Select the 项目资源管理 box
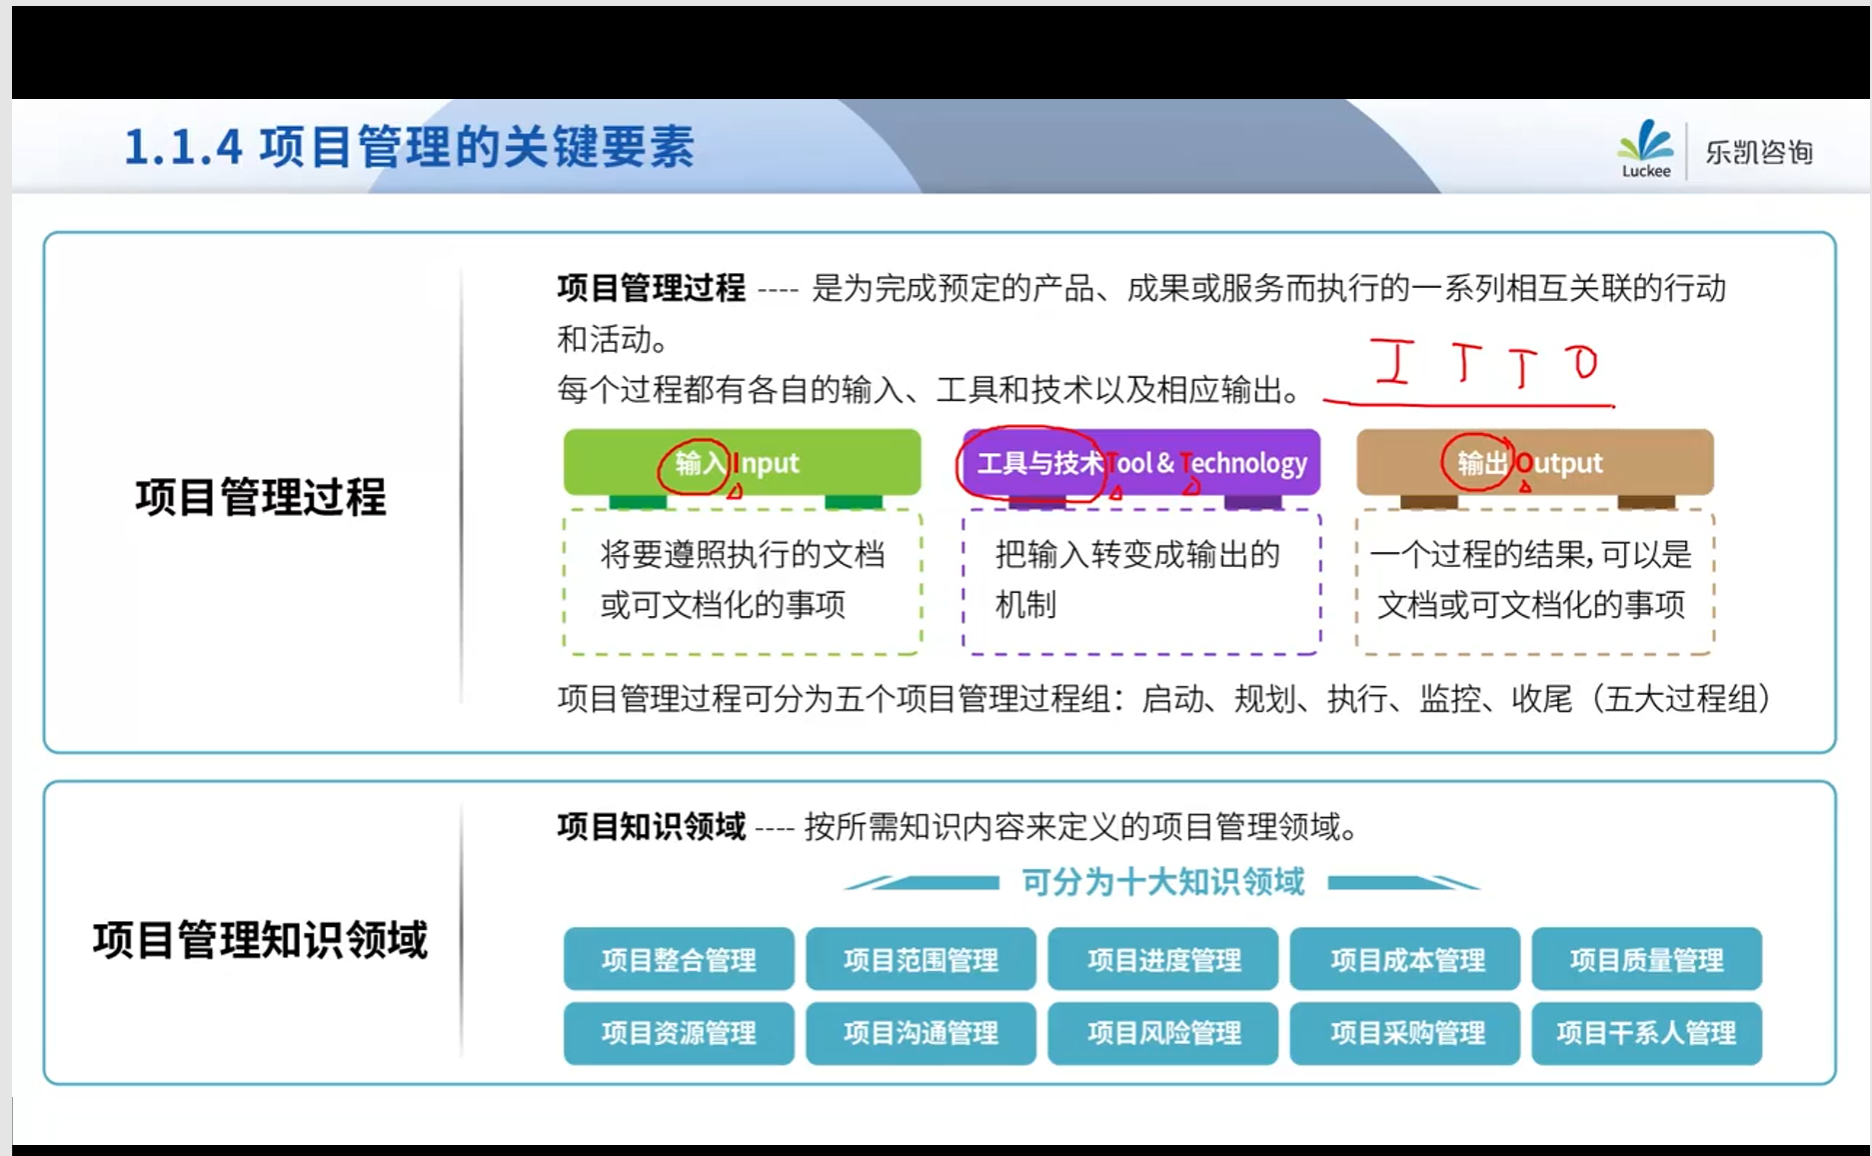This screenshot has width=1872, height=1156. click(x=678, y=1033)
